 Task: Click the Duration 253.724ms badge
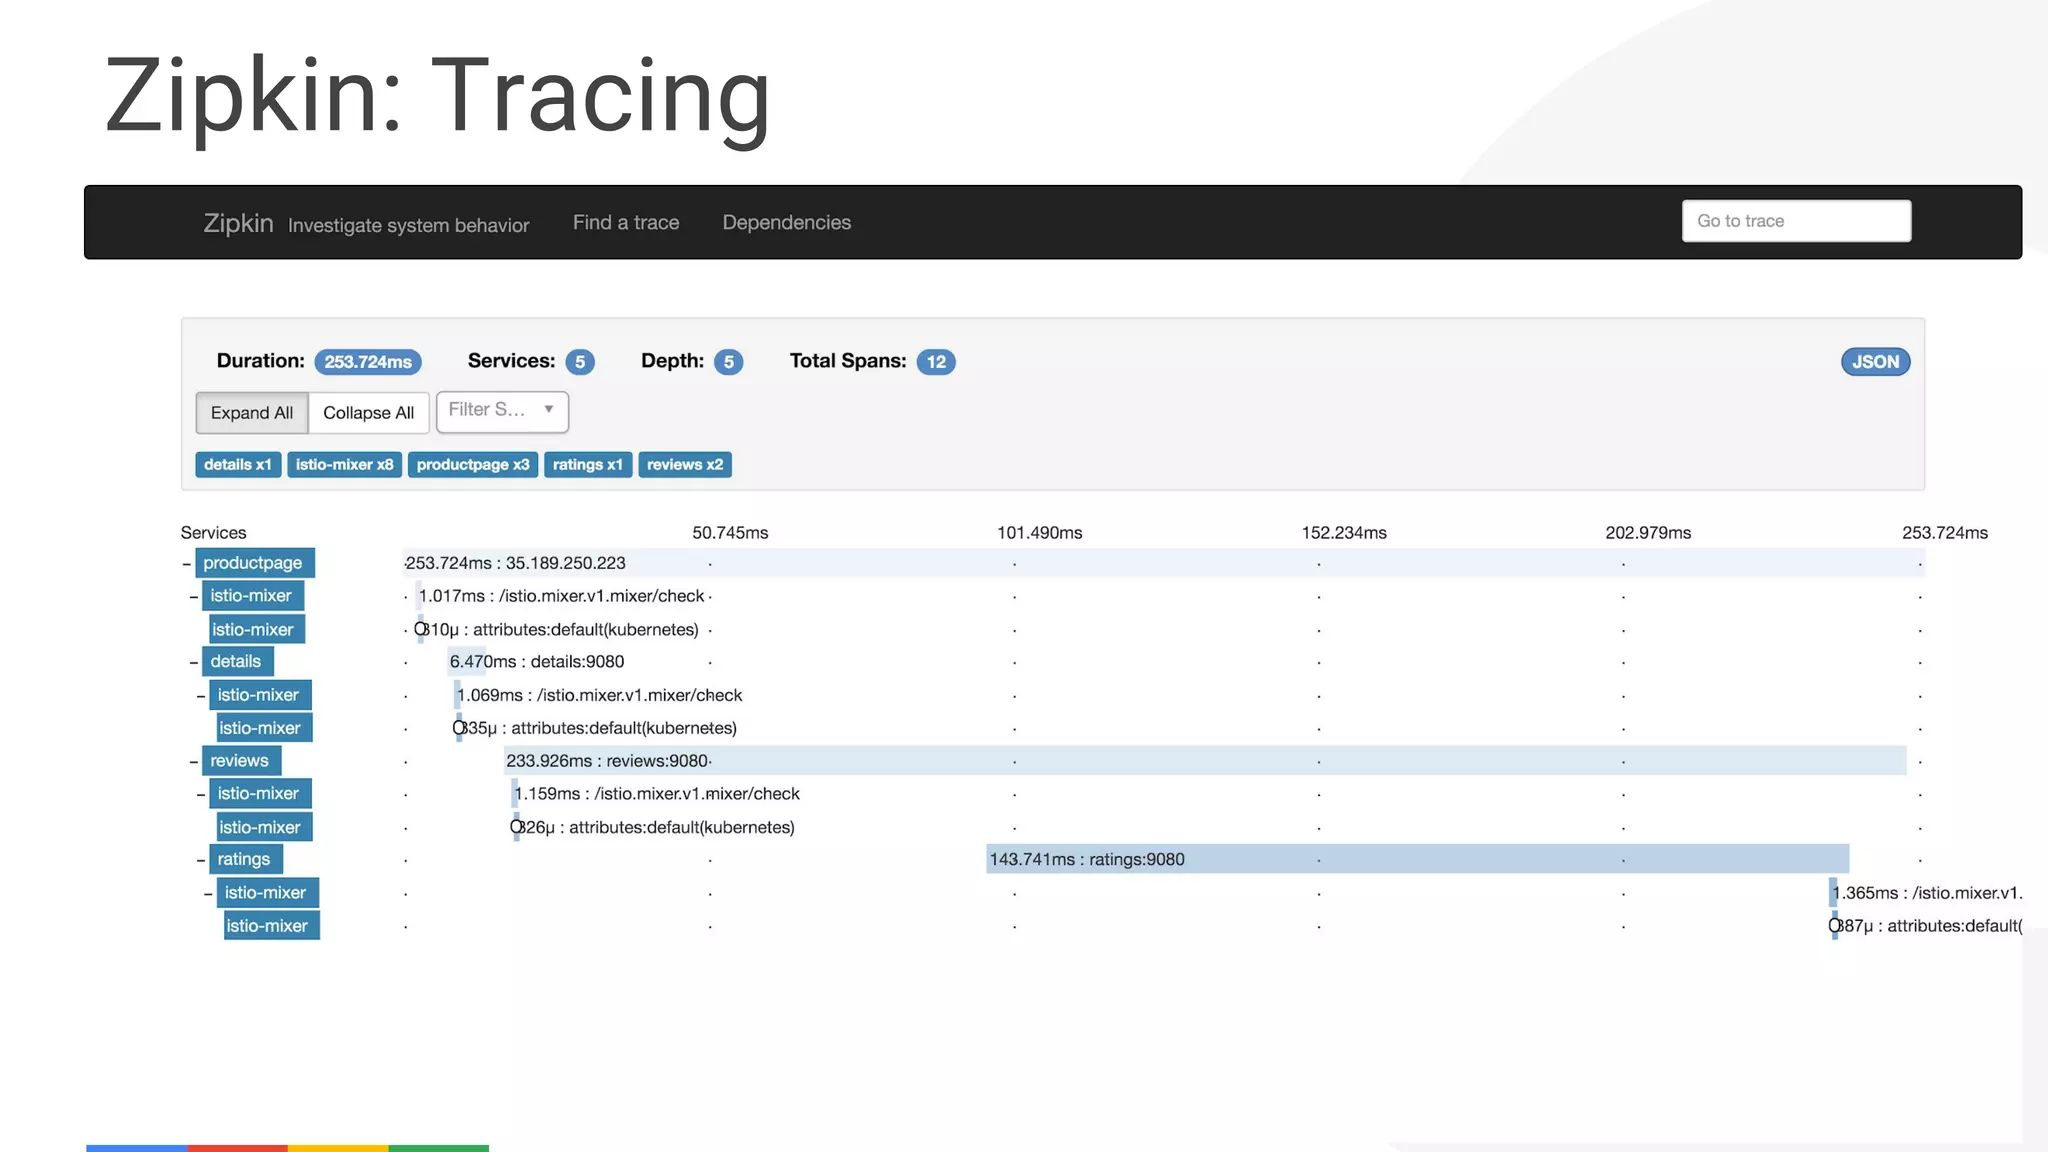coord(368,362)
